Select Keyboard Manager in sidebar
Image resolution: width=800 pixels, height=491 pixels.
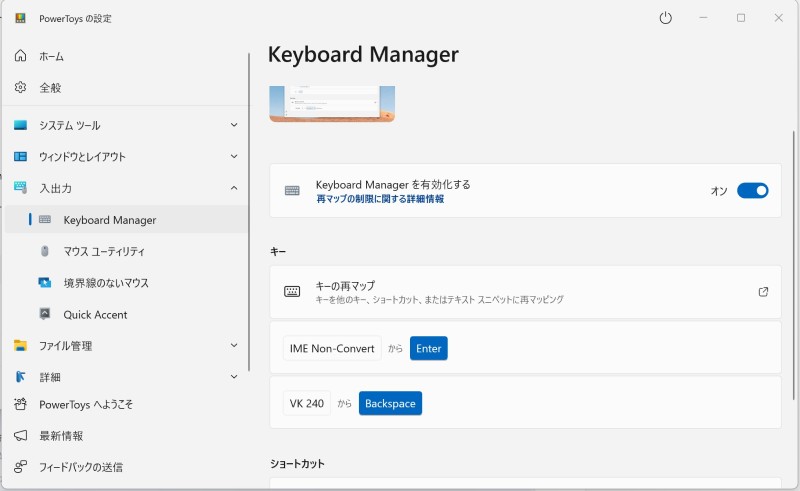pos(126,219)
